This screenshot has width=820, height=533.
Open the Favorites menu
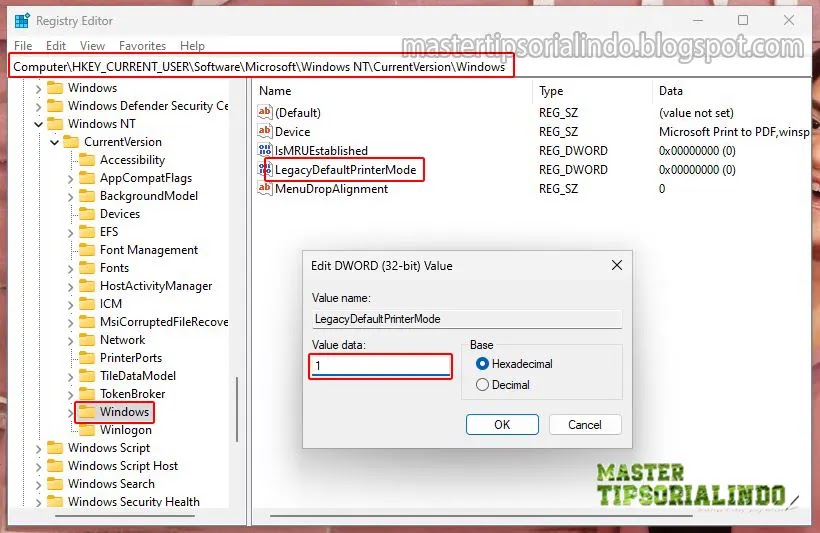pyautogui.click(x=142, y=46)
